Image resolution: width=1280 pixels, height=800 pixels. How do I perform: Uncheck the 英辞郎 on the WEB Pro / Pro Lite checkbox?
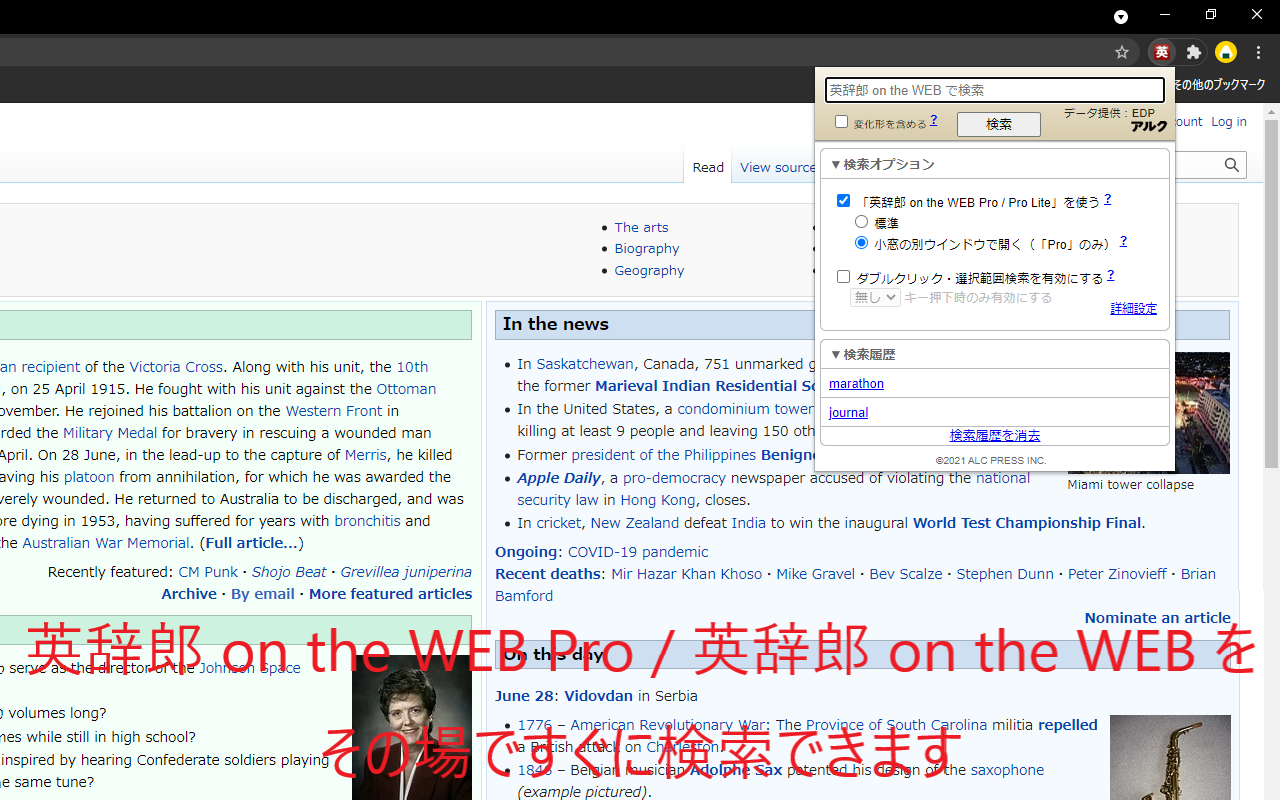843,201
